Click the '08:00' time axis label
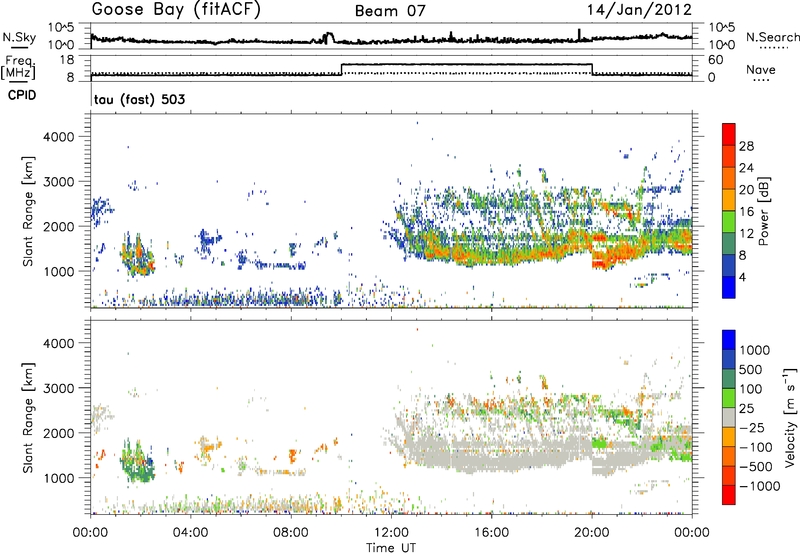The width and height of the screenshot is (800, 554). pos(291,533)
